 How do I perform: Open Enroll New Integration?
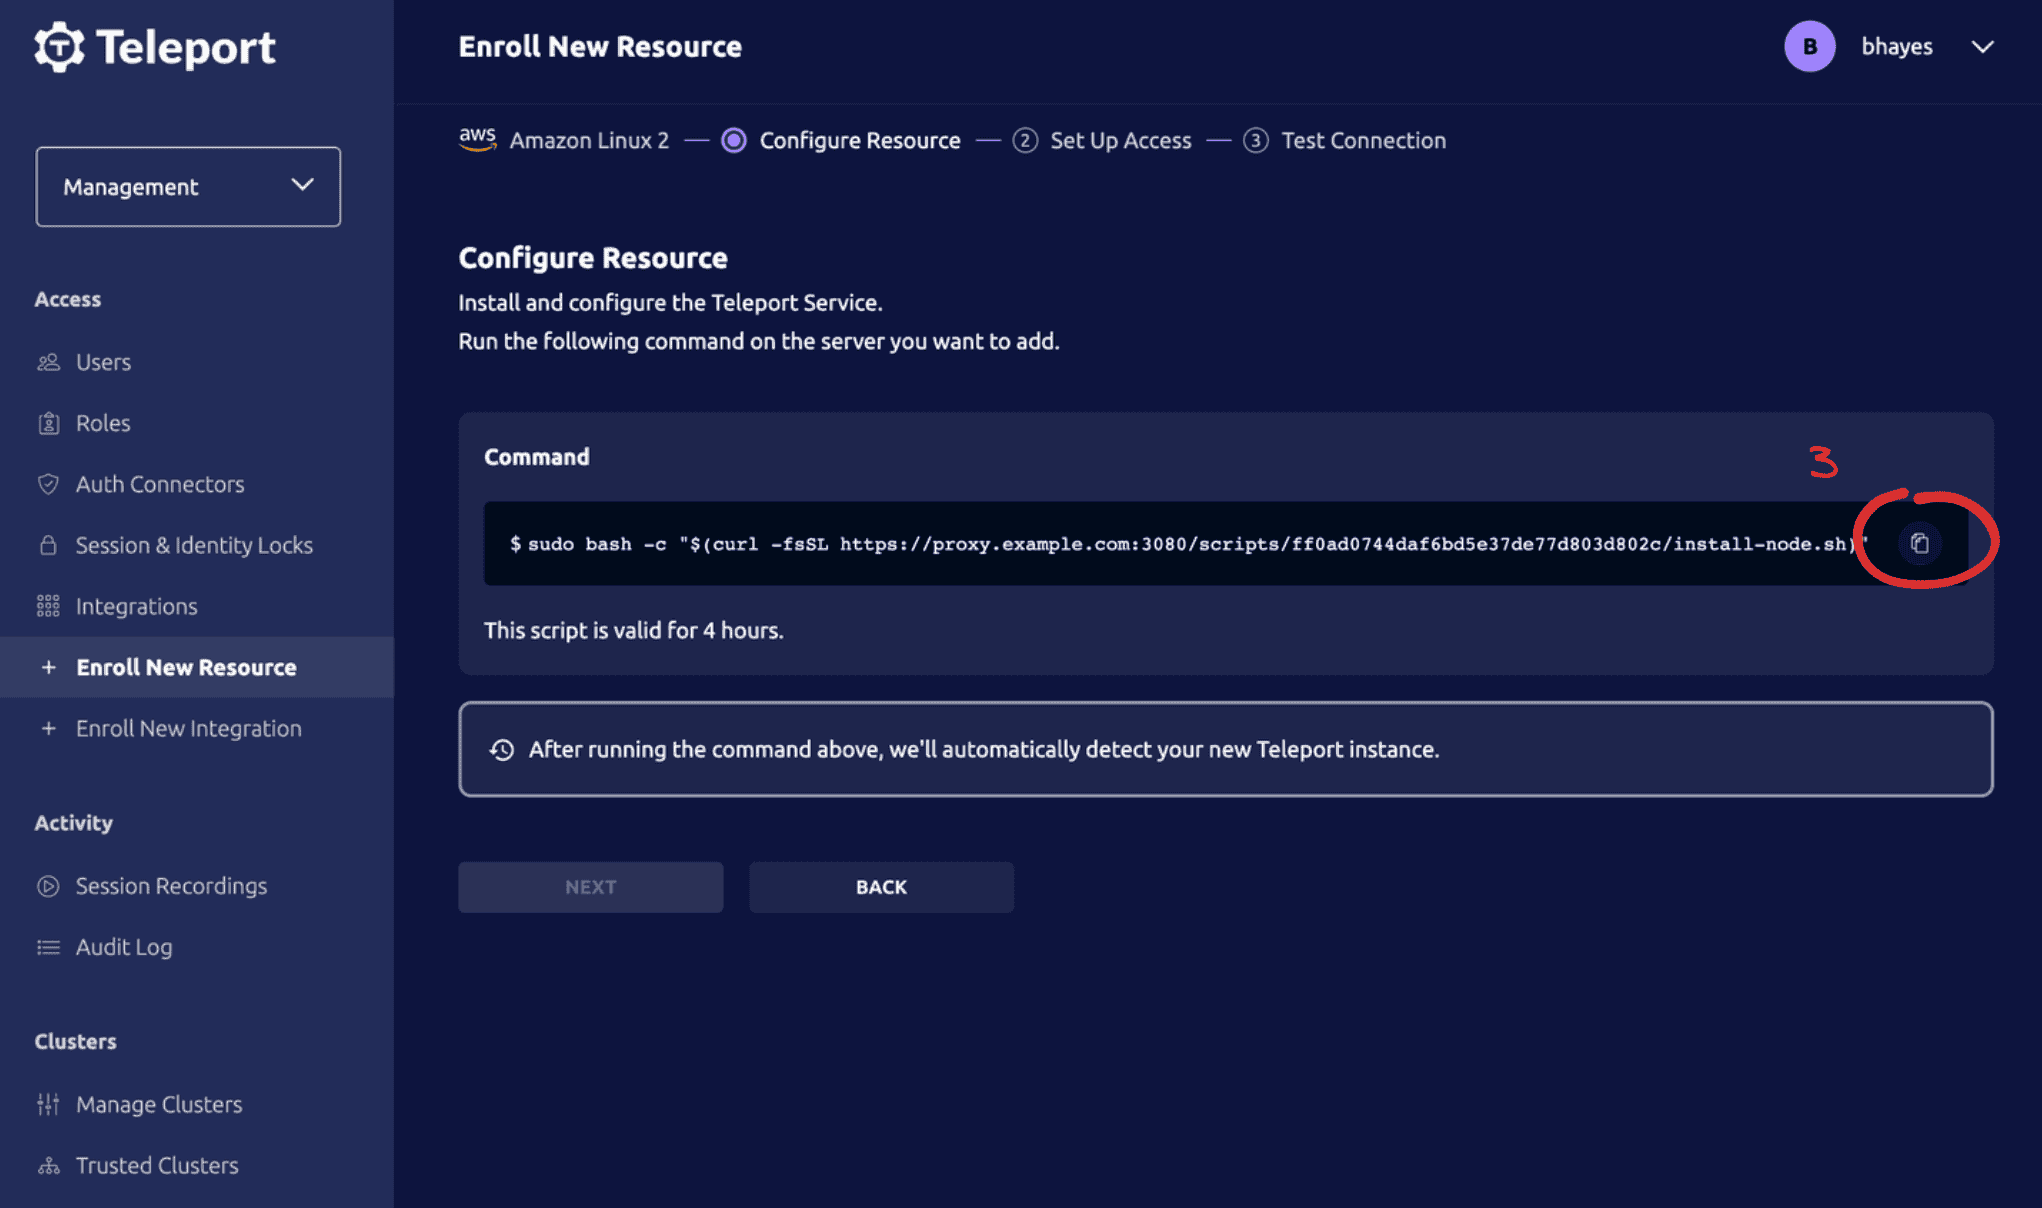click(x=189, y=728)
